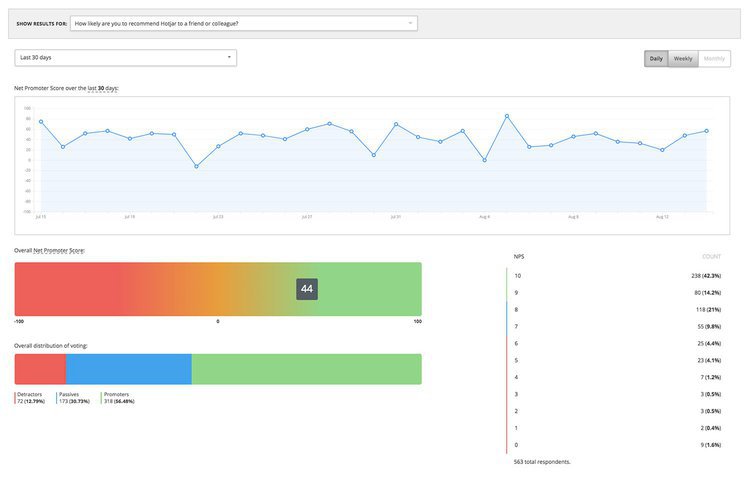Click the green Promoters segment in distribution bar
The width and height of the screenshot is (750, 483).
click(x=306, y=369)
